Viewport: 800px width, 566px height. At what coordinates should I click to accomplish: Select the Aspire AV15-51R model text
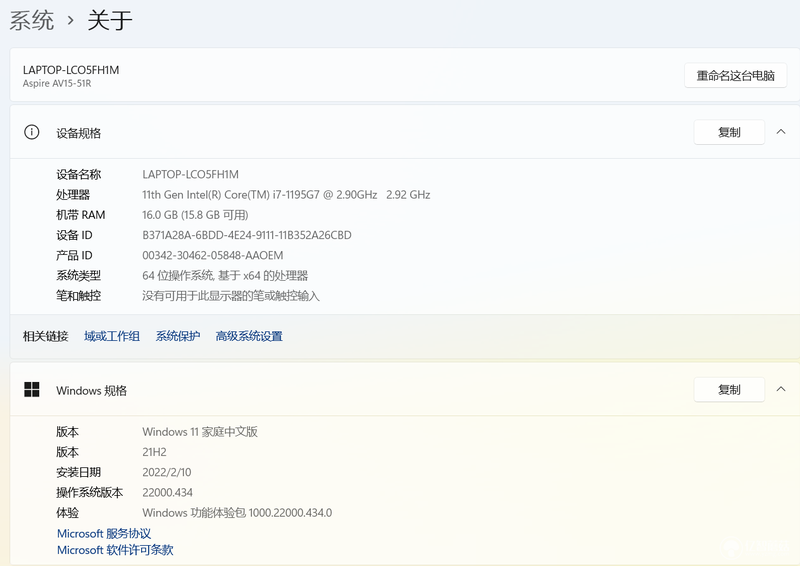(x=57, y=84)
